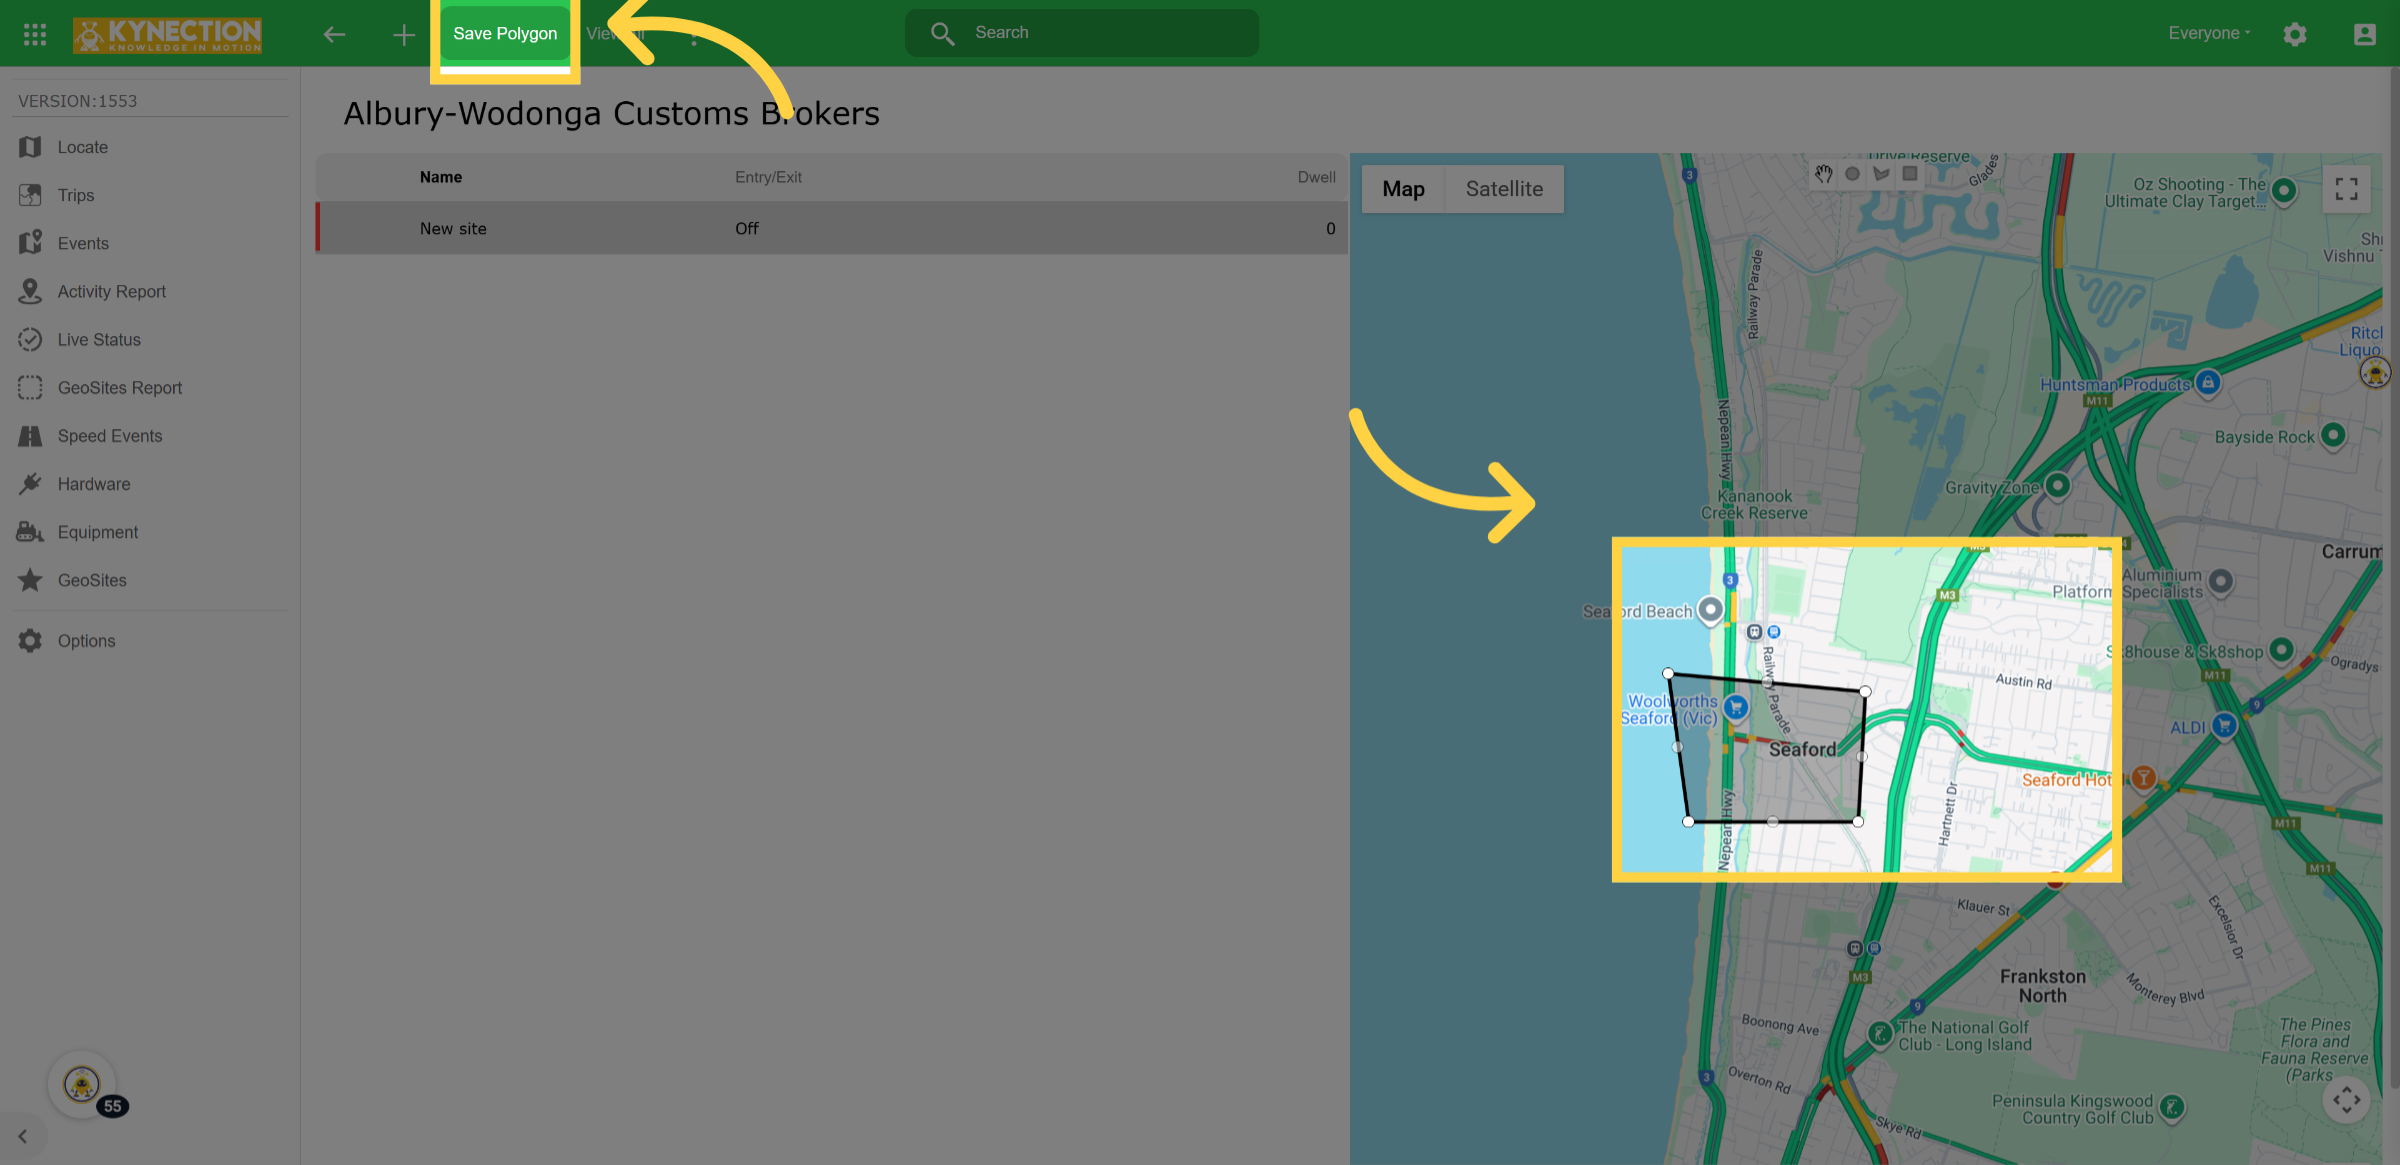Select the New site row
2400x1165 pixels.
pyautogui.click(x=832, y=228)
